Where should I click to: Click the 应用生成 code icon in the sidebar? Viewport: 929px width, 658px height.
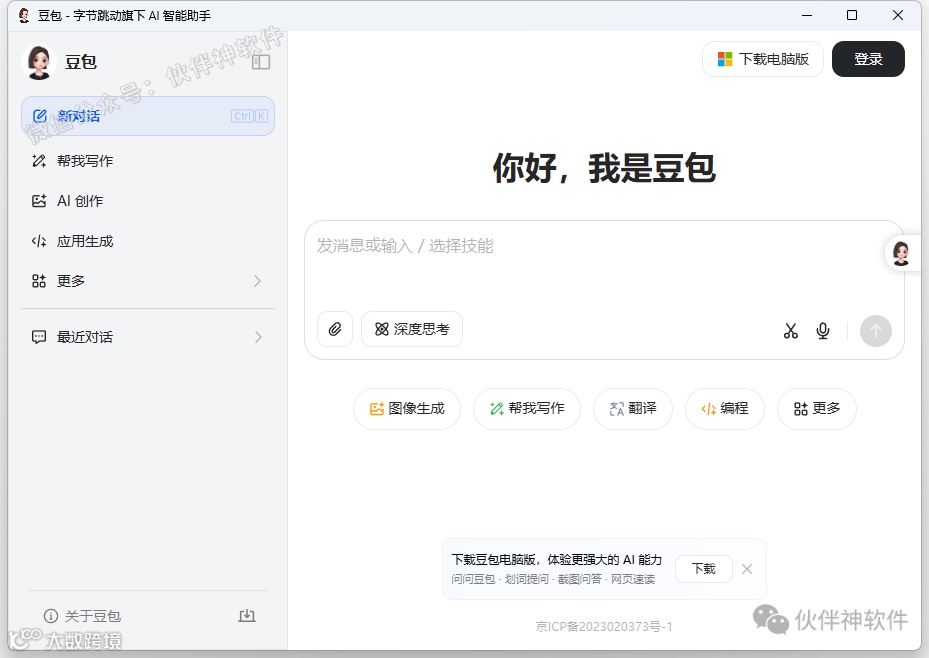39,242
